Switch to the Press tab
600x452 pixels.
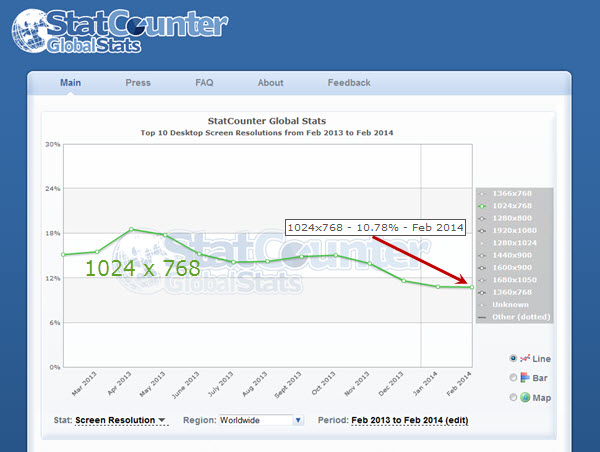point(138,83)
